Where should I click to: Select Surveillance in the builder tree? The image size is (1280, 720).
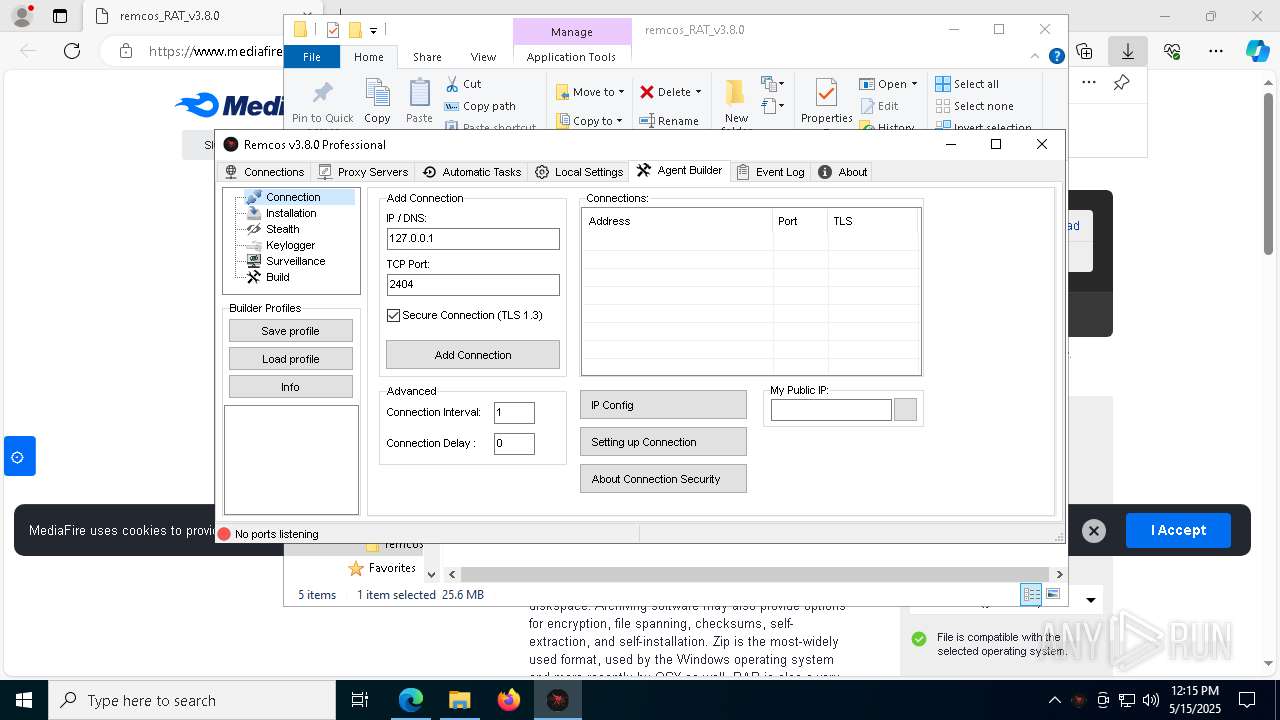295,261
